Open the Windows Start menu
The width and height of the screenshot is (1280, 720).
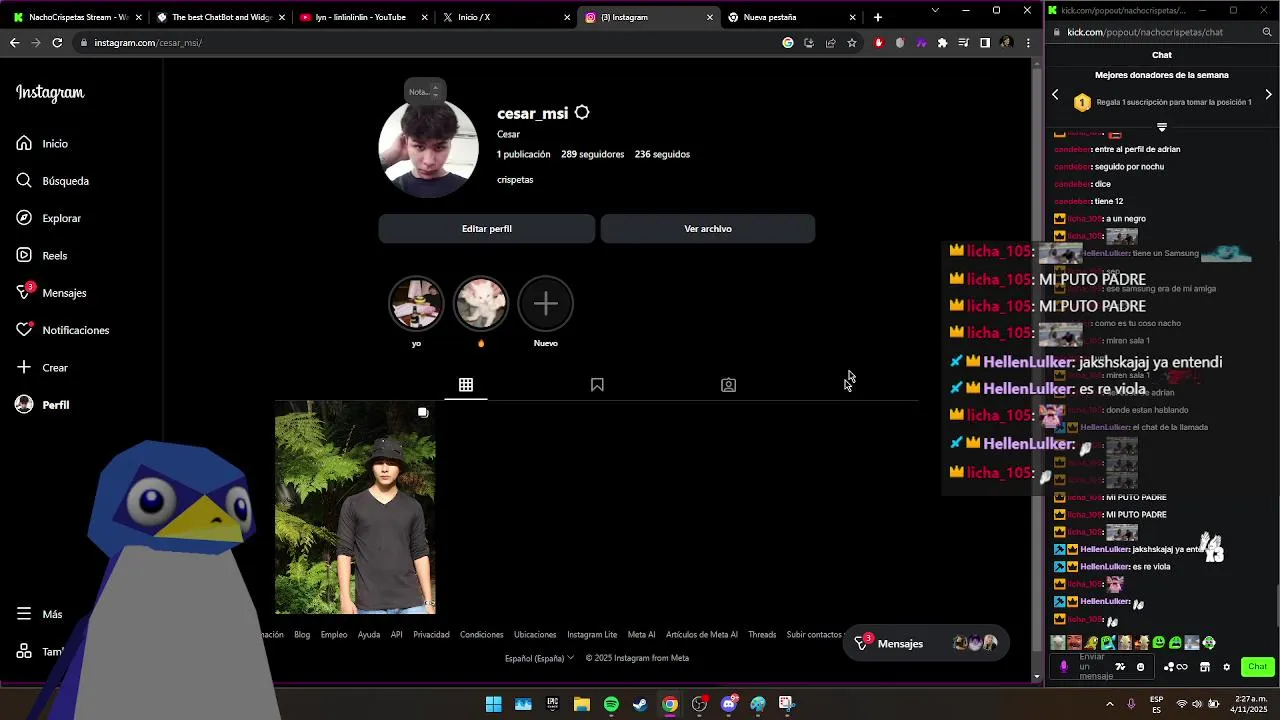tap(494, 704)
